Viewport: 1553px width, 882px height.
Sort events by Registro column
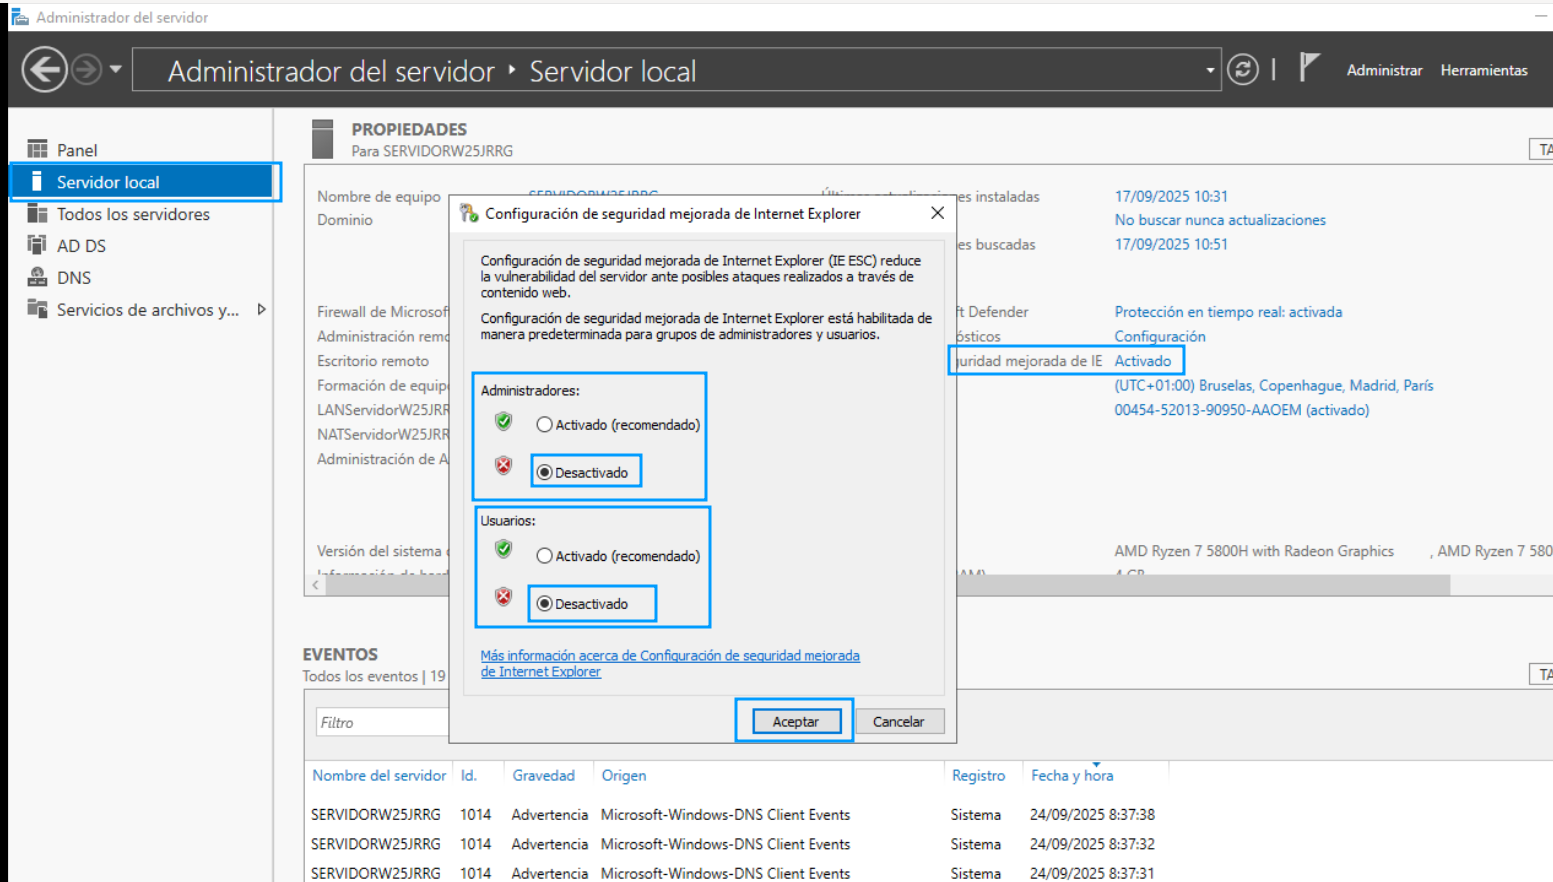978,776
